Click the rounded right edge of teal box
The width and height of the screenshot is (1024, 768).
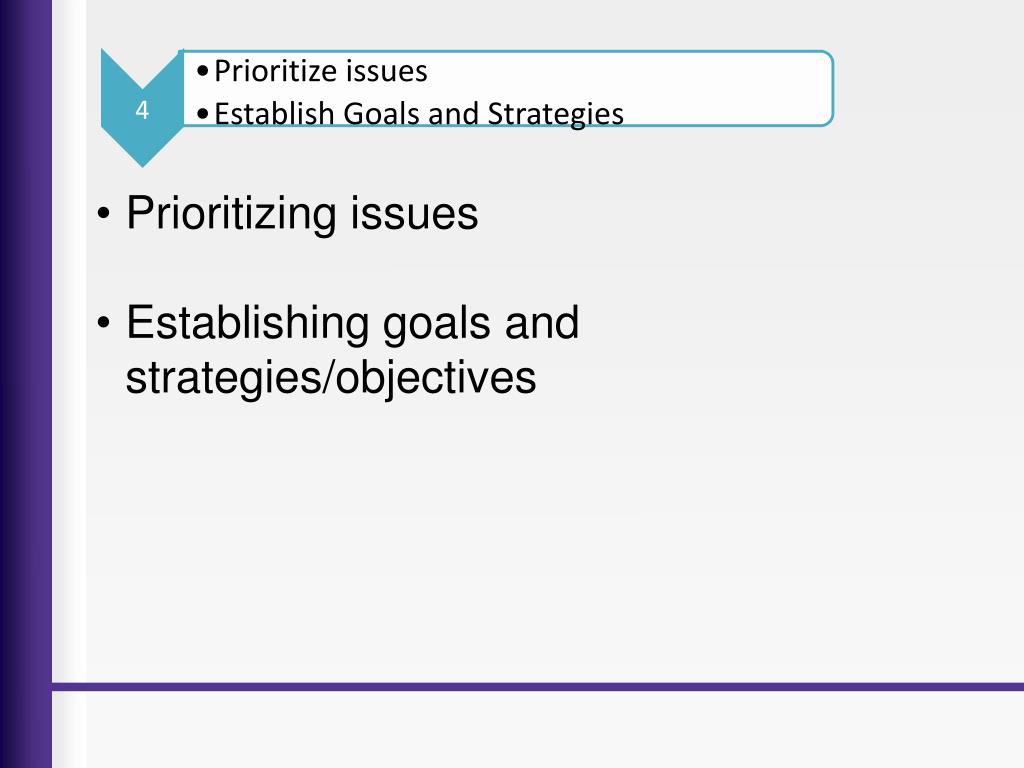pos(830,88)
